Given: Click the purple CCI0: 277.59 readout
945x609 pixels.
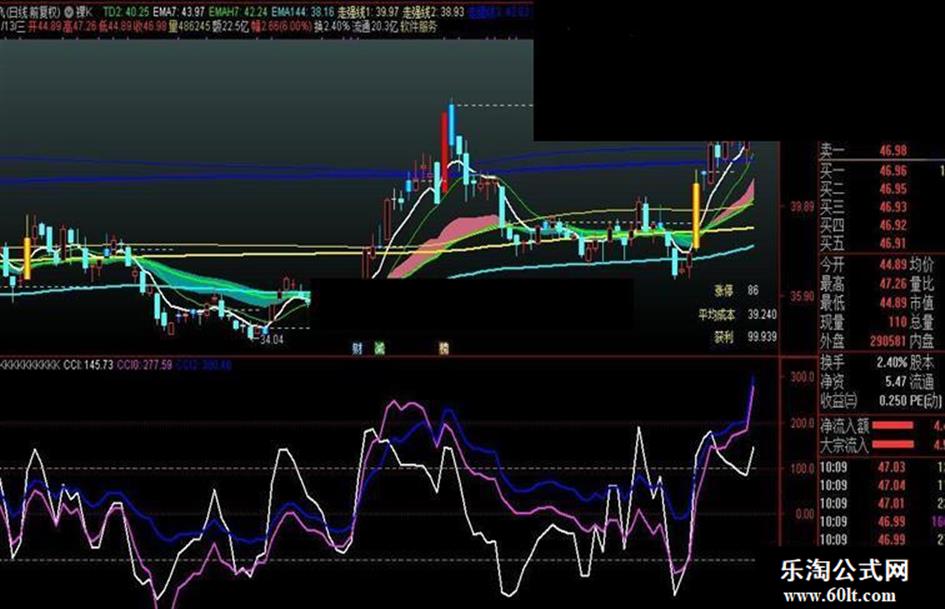Looking at the screenshot, I should (144, 365).
